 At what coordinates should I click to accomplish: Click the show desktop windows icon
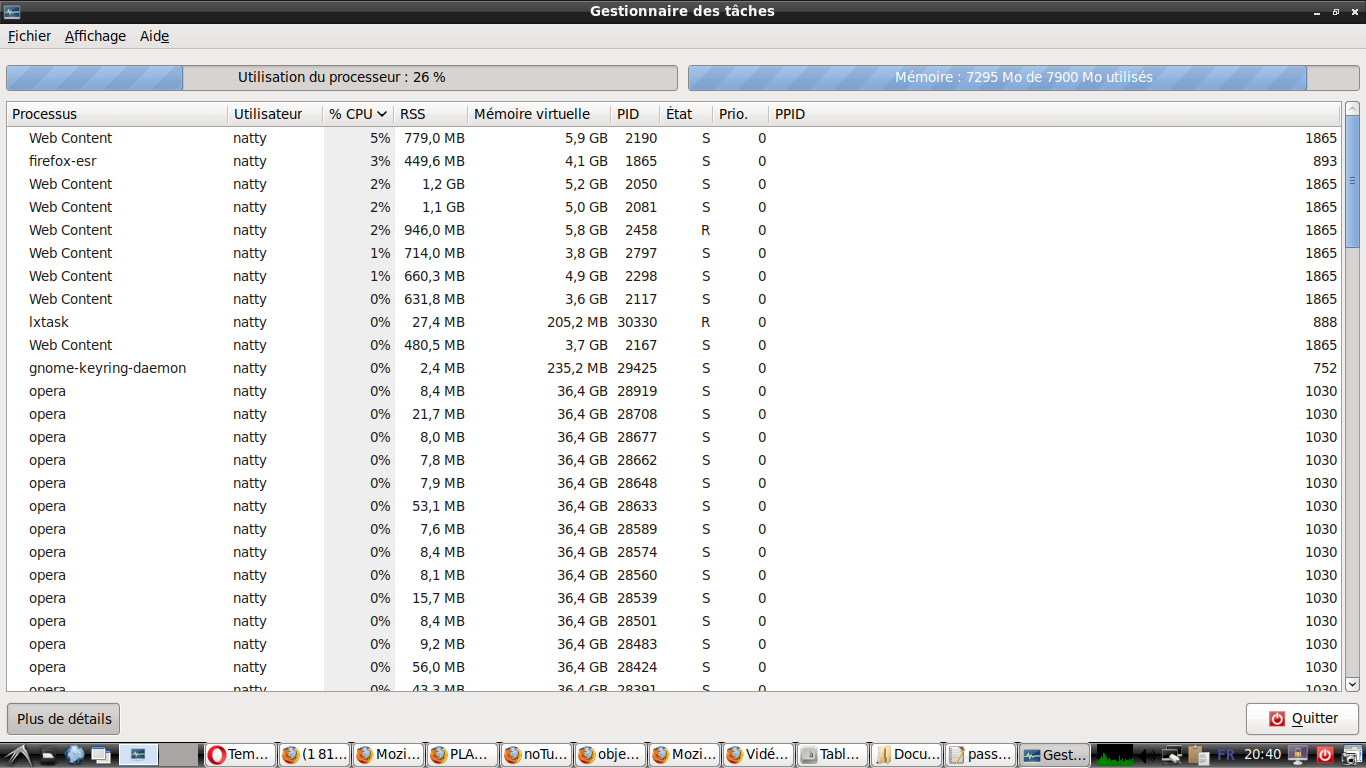tap(101, 755)
